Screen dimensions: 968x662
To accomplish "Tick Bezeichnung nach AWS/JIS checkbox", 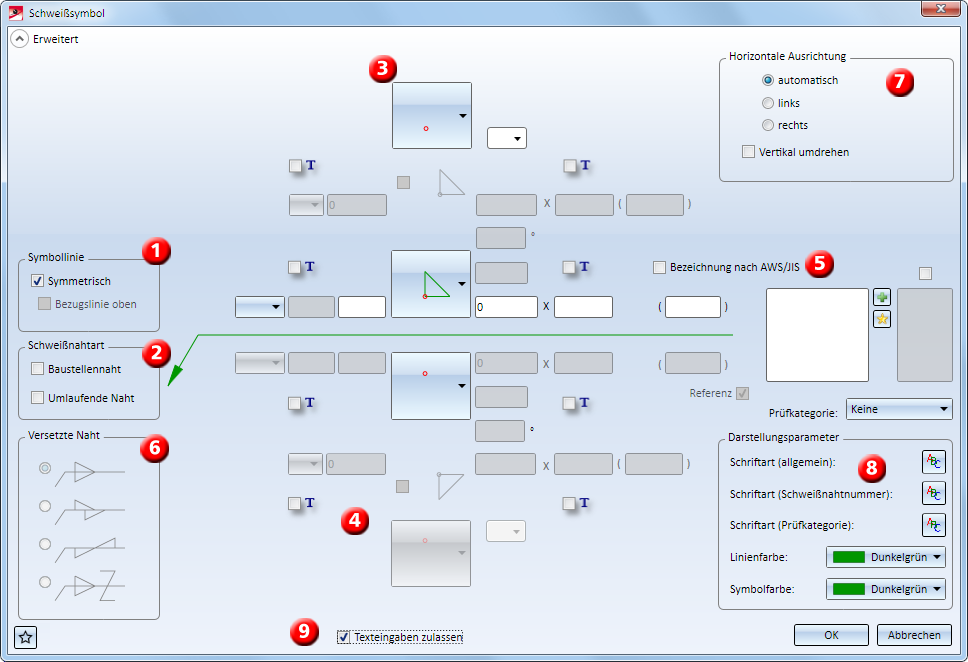I will coord(659,267).
